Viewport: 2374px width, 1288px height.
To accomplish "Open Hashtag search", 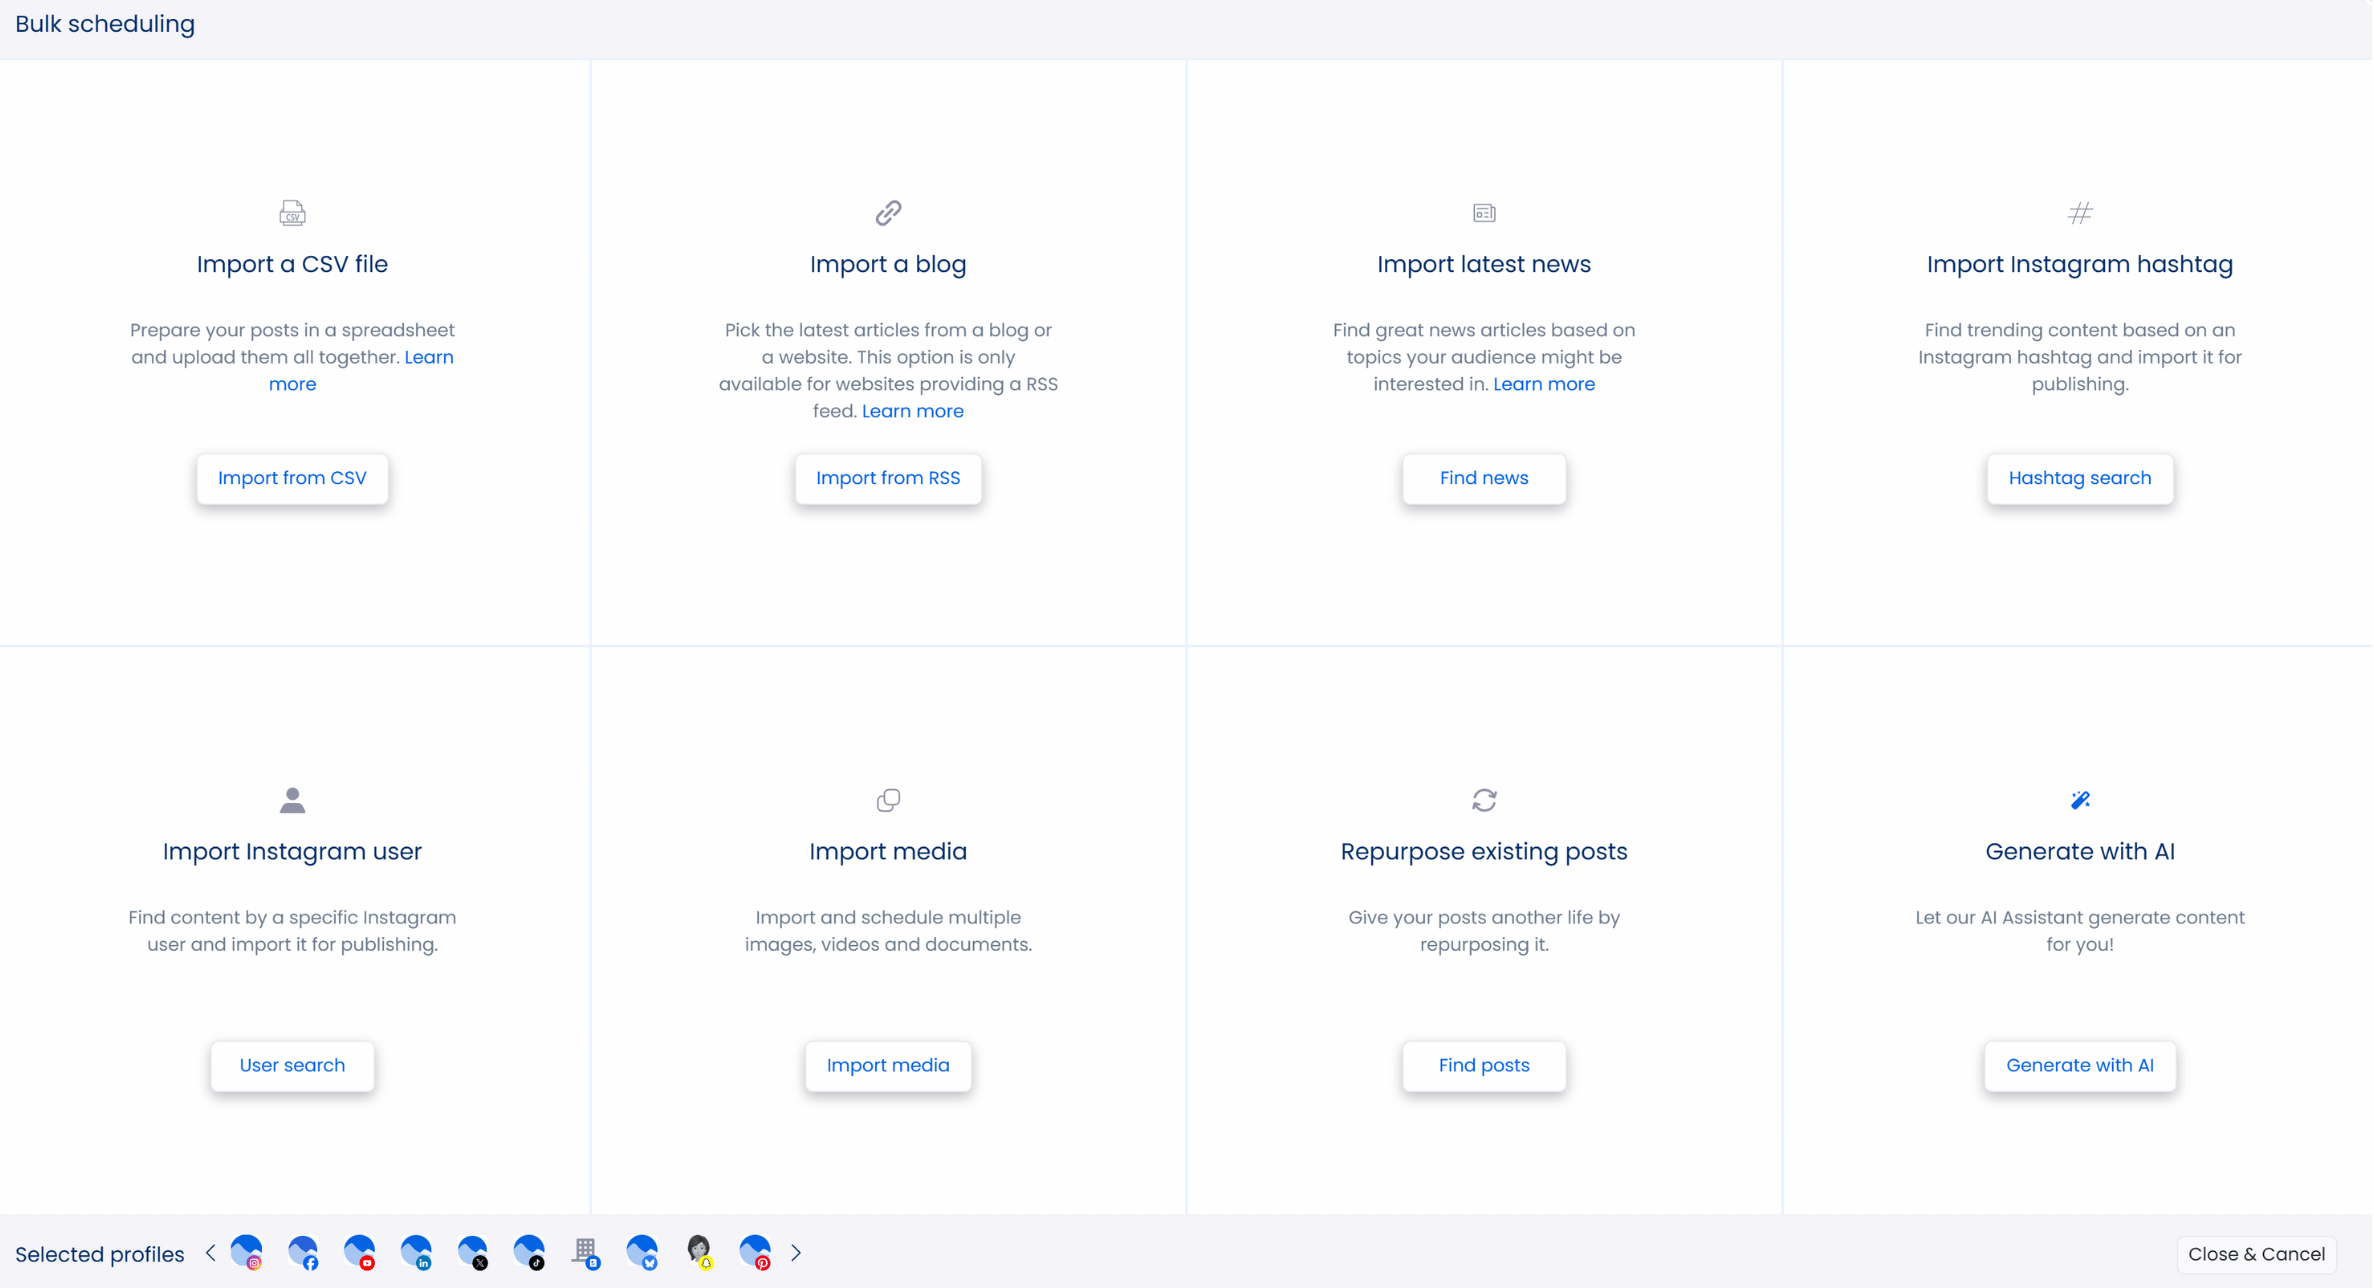I will [2079, 478].
